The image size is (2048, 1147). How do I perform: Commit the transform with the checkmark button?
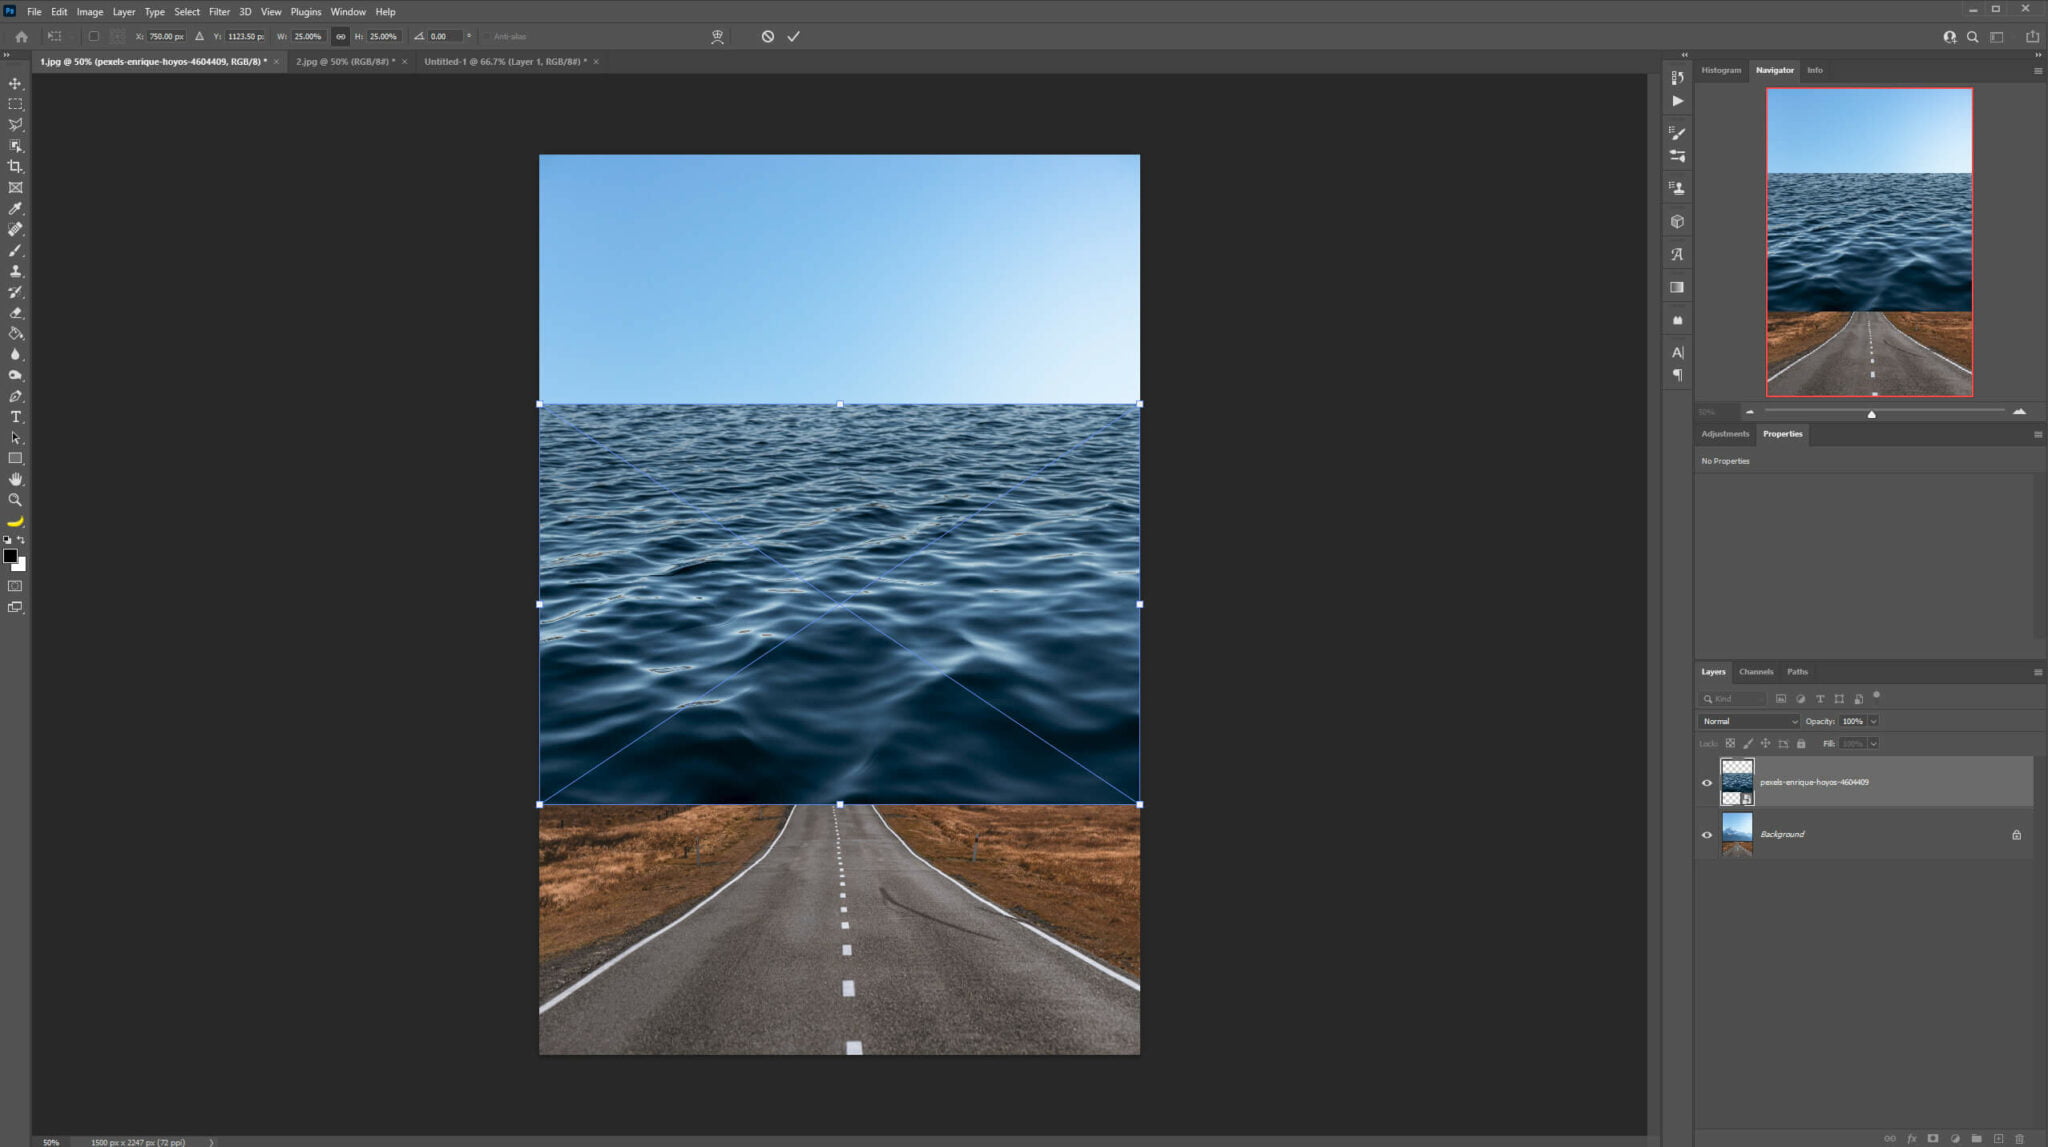794,36
